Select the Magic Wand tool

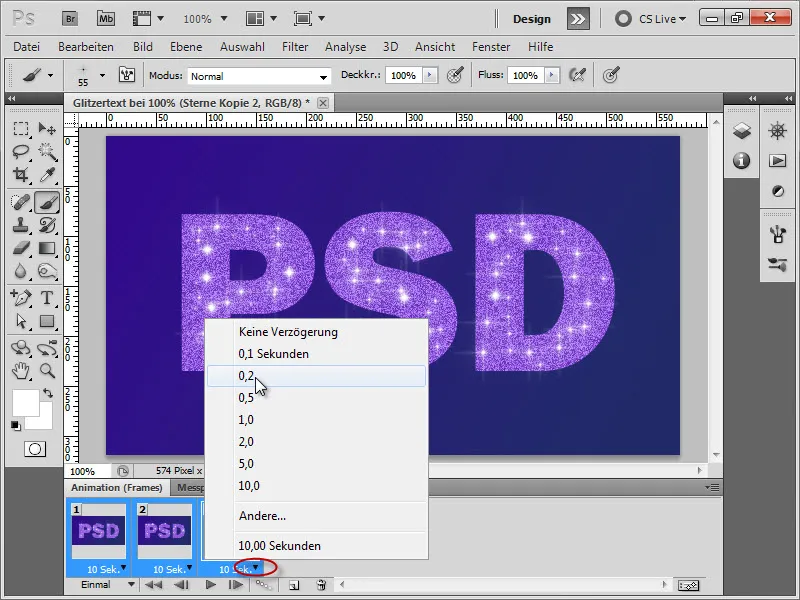click(47, 152)
